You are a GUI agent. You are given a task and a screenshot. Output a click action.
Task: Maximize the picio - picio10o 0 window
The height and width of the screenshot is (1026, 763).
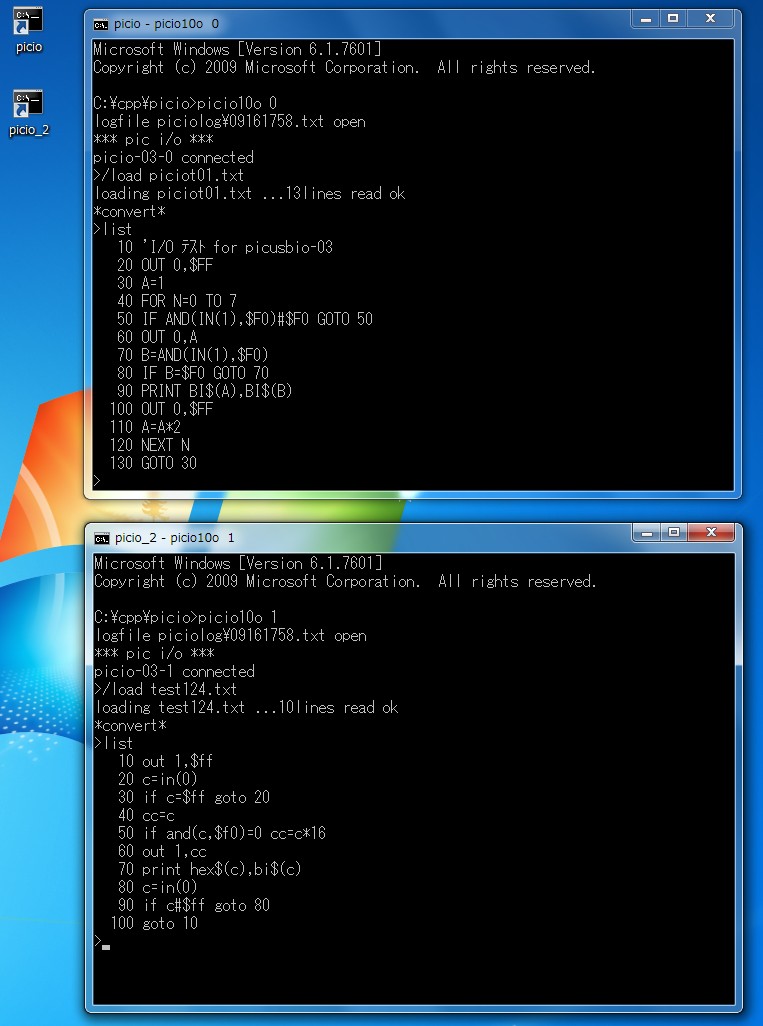673,19
